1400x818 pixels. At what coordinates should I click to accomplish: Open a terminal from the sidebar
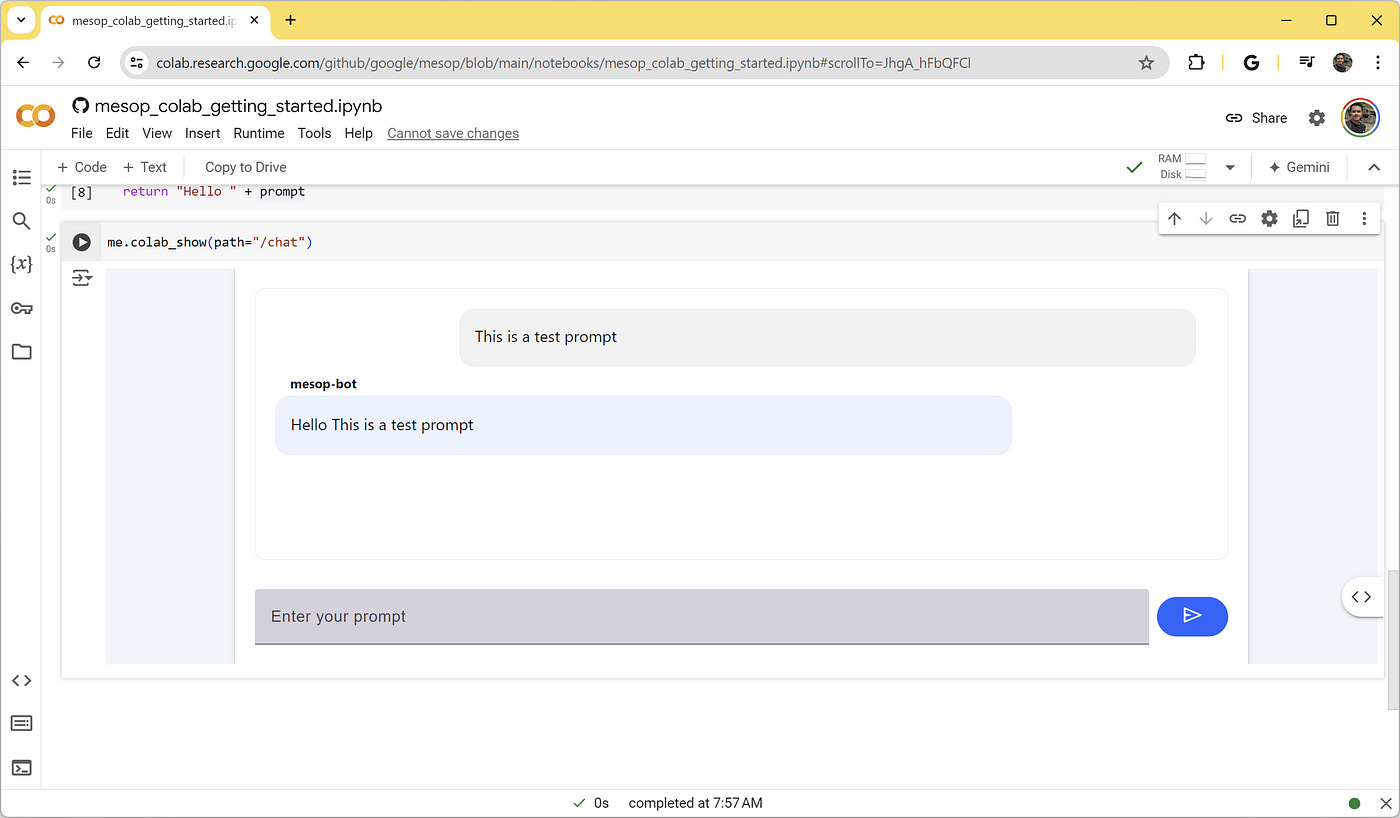21,767
